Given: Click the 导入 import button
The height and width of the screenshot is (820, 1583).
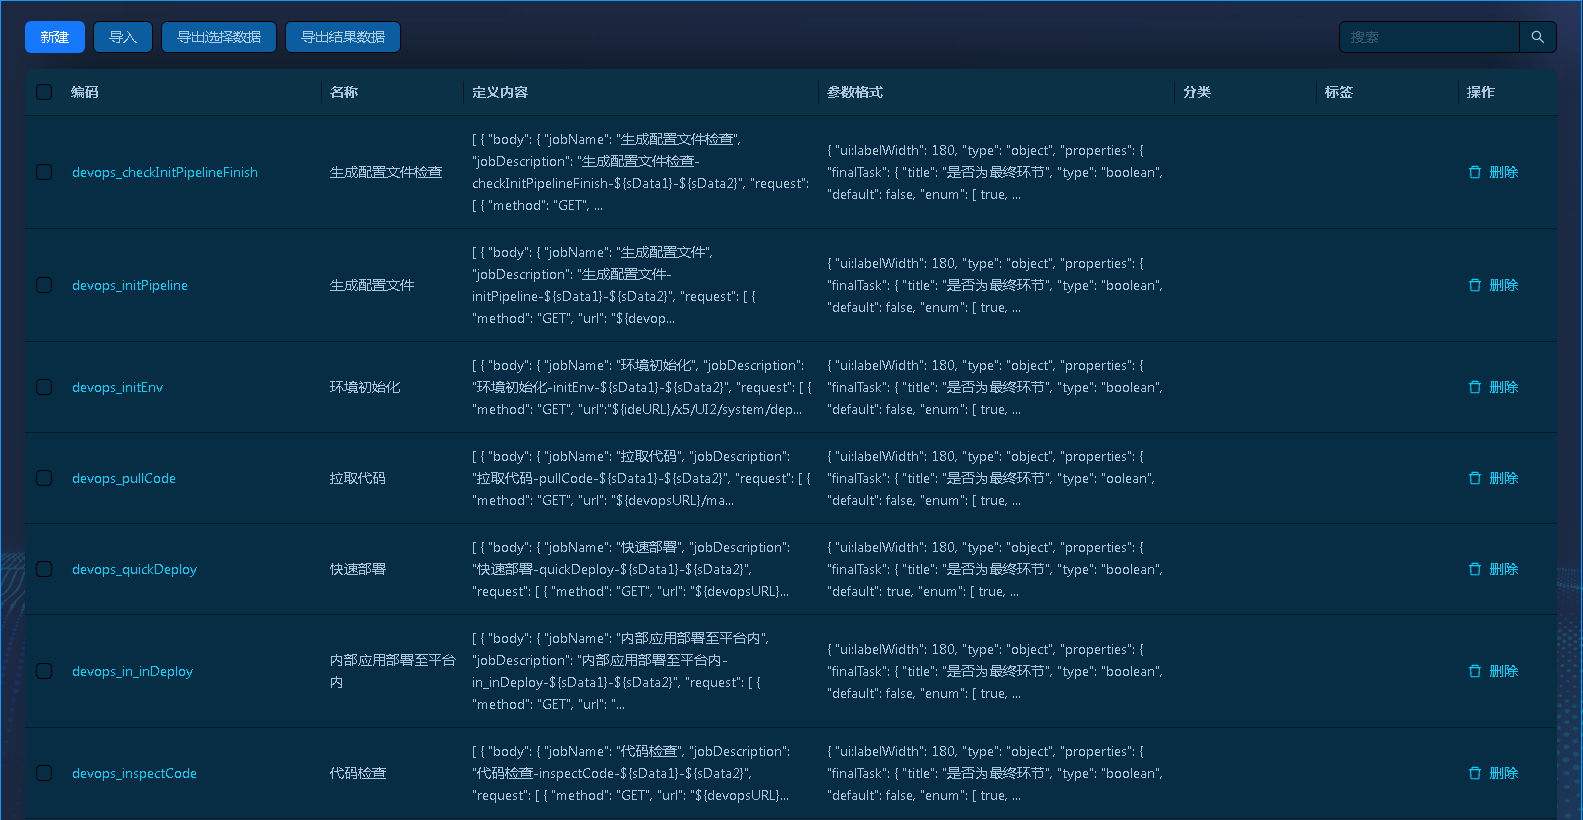Looking at the screenshot, I should 123,37.
